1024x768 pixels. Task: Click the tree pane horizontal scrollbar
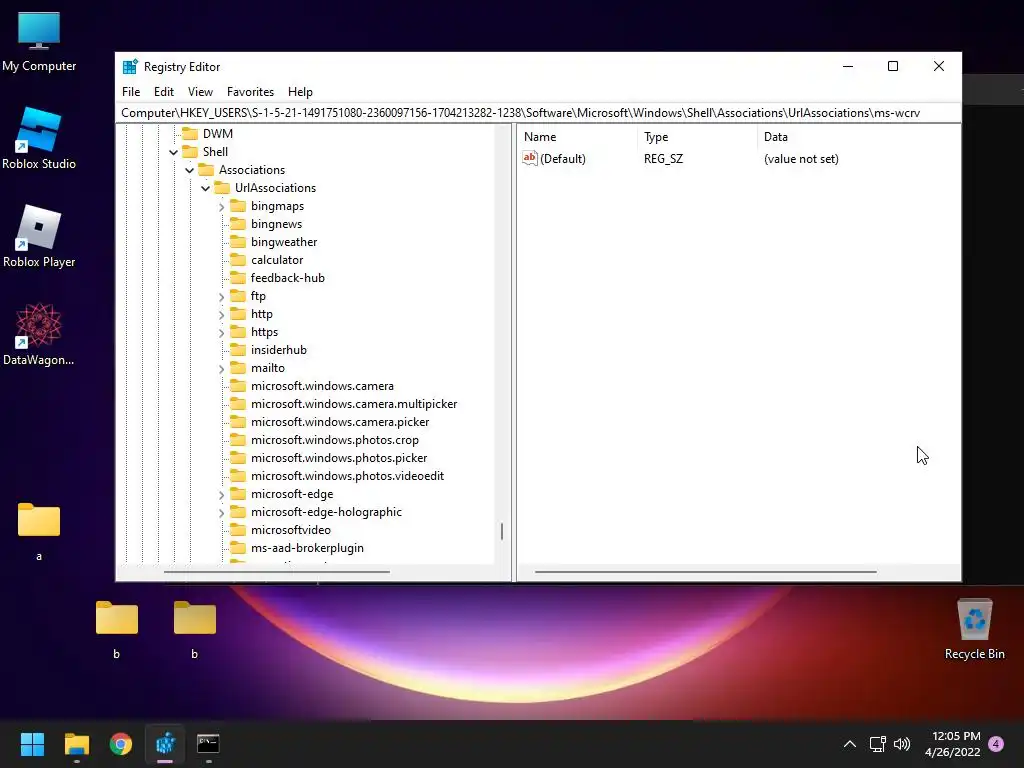pos(277,572)
